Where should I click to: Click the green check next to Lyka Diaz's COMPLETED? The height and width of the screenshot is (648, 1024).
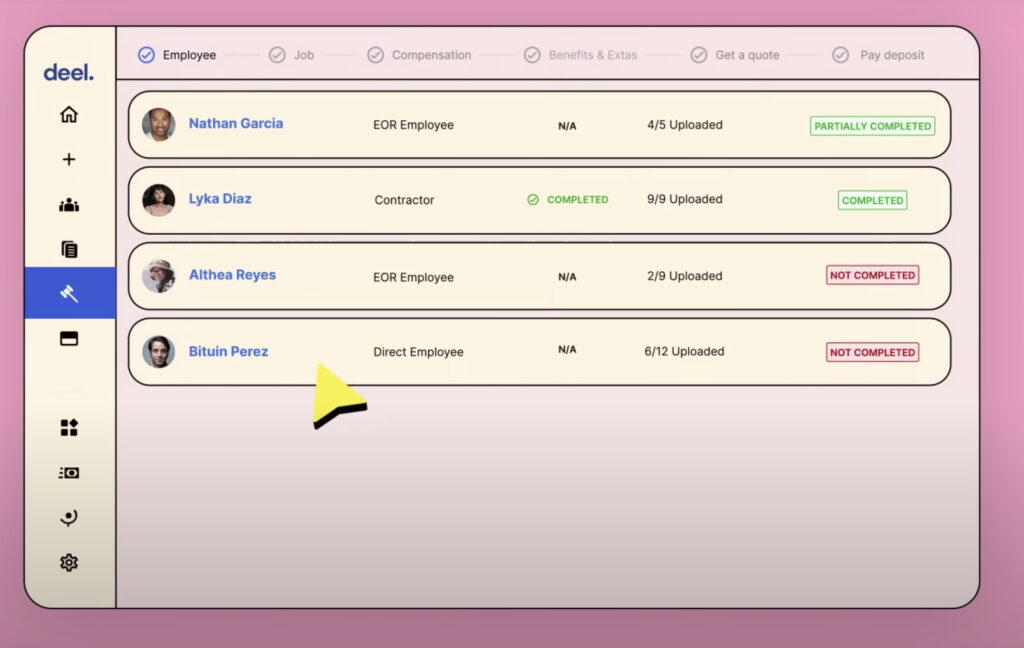[x=533, y=200]
